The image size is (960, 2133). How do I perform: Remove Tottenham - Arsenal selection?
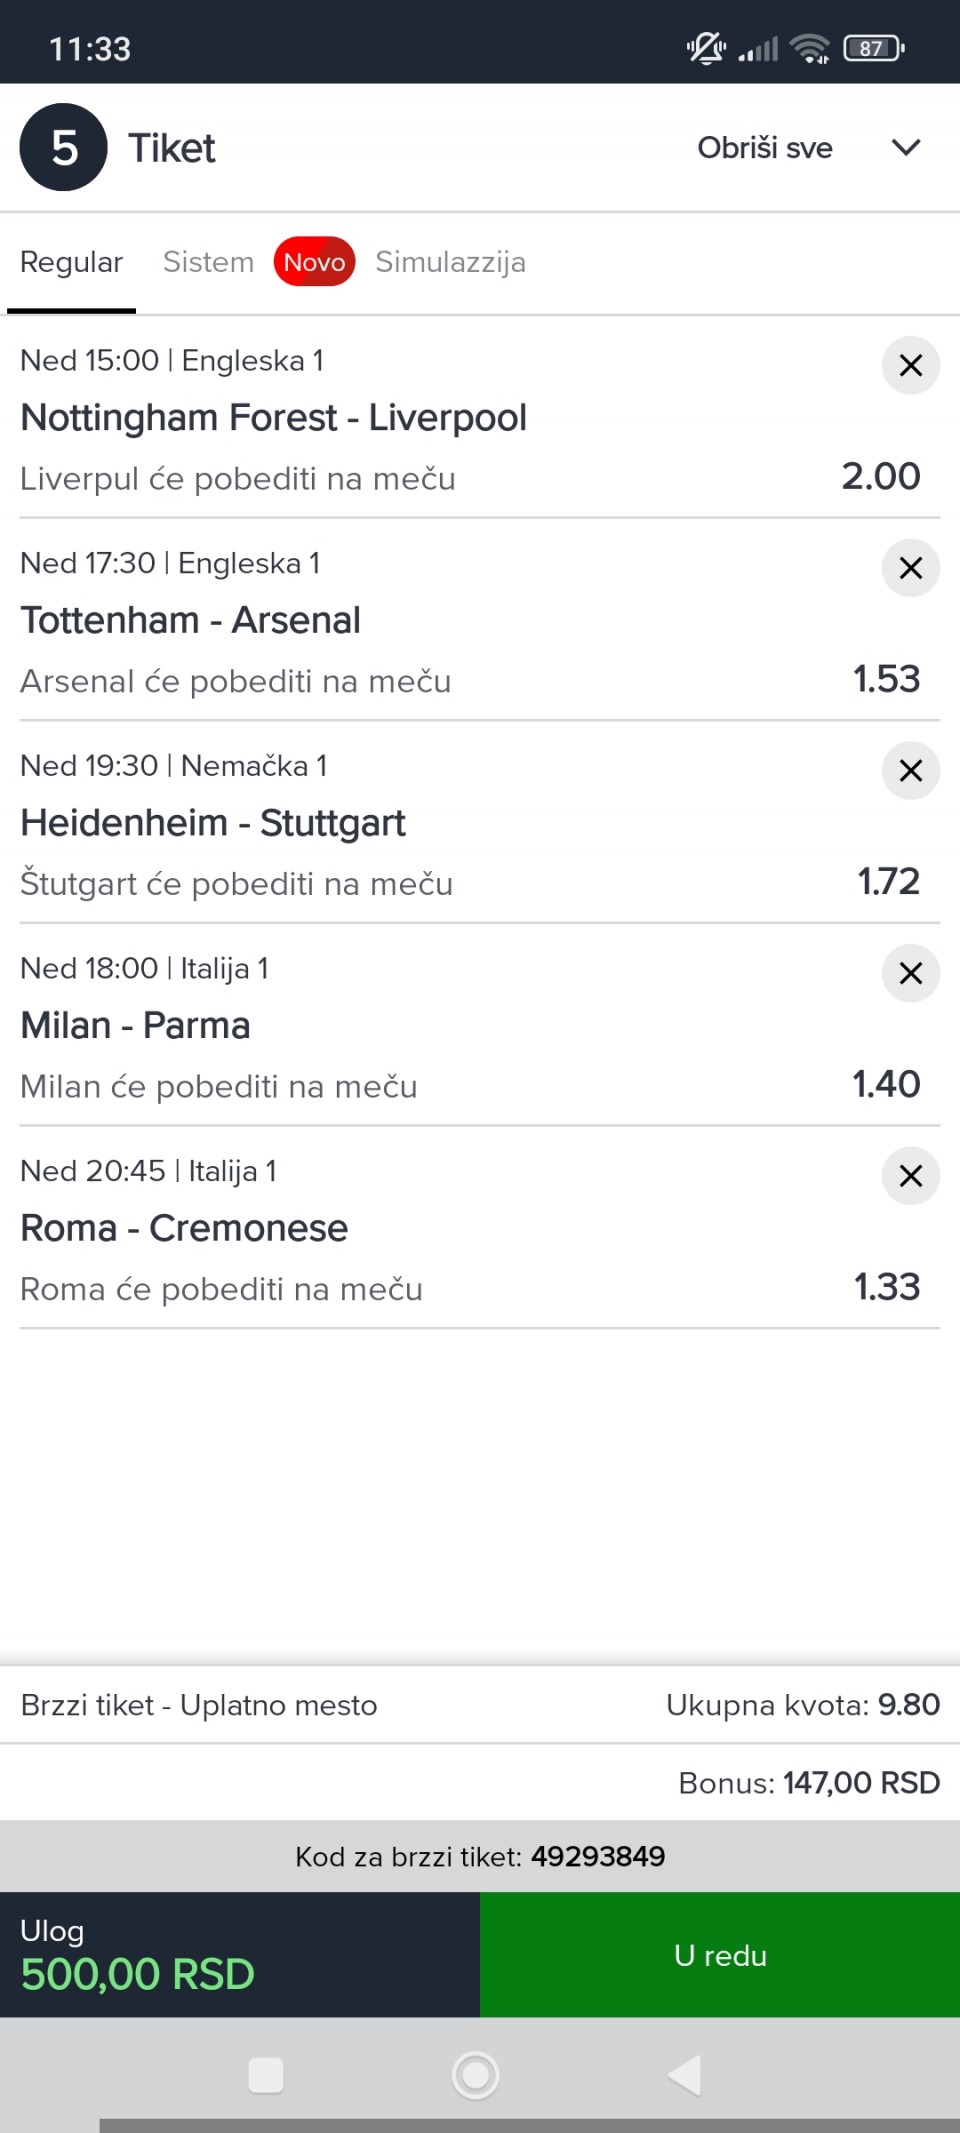(x=910, y=568)
